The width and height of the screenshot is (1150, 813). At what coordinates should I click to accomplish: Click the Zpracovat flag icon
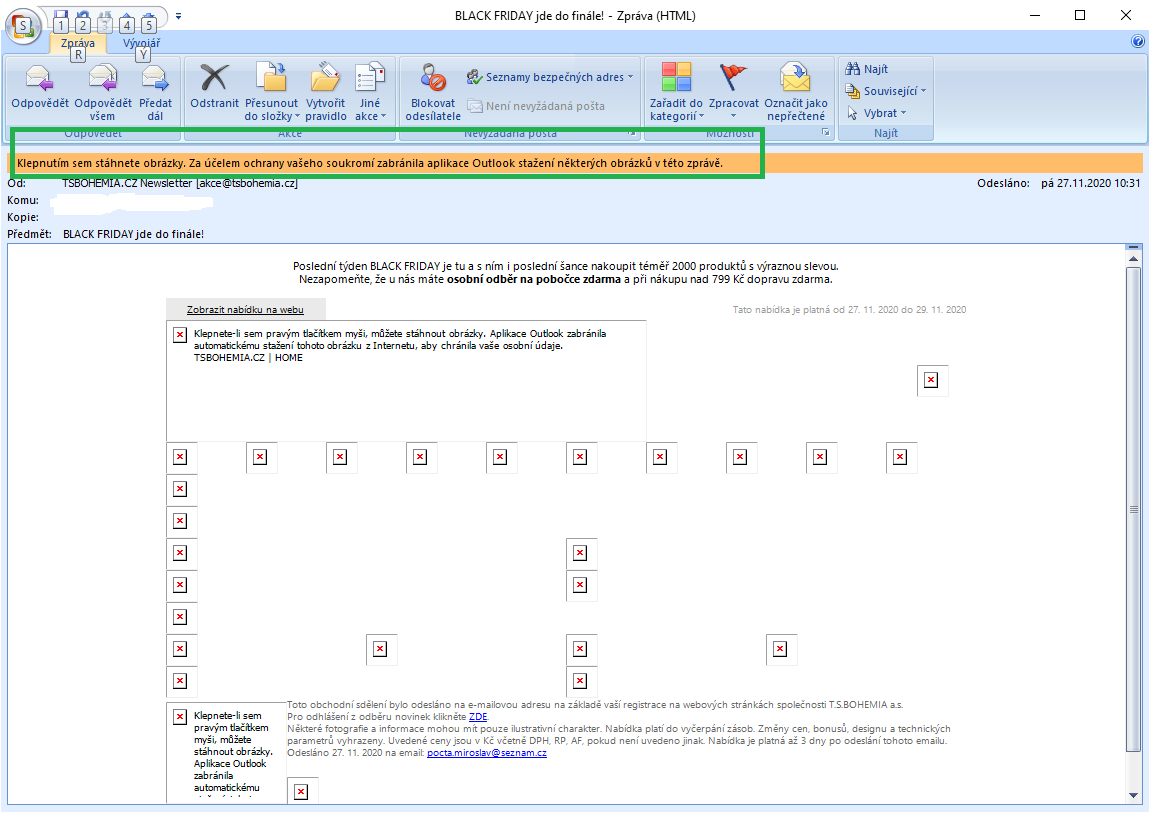[x=733, y=78]
